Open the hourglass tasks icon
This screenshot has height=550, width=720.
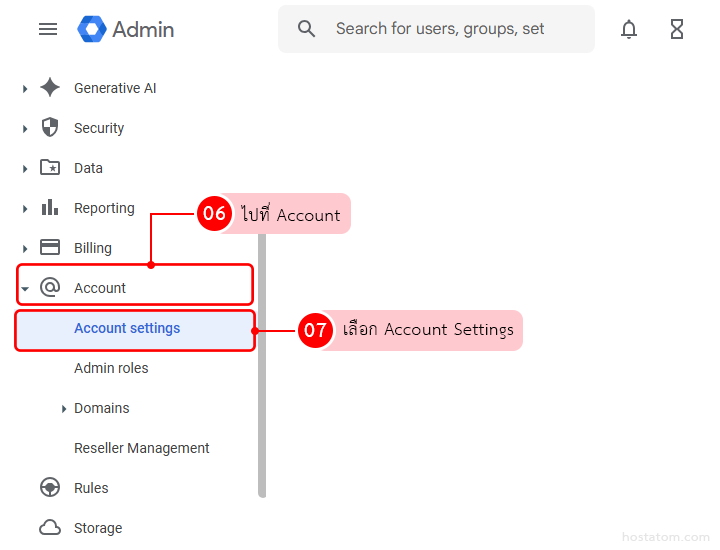click(677, 29)
